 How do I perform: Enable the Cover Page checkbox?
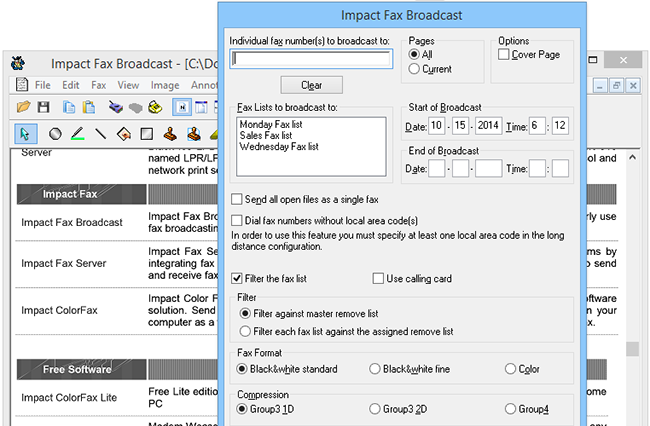tap(504, 54)
